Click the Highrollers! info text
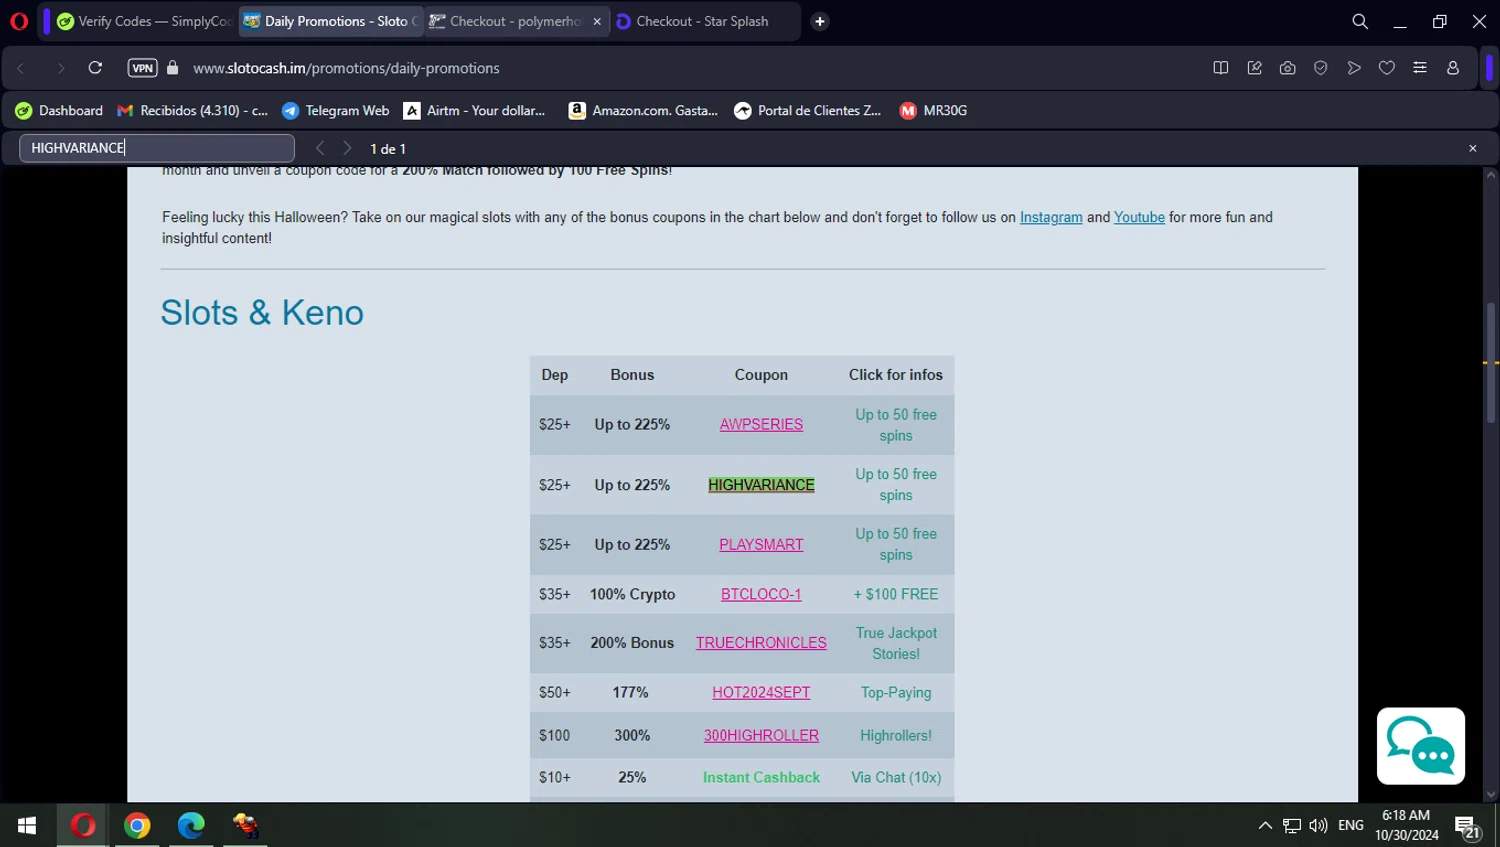Viewport: 1500px width, 847px height. pyautogui.click(x=896, y=735)
